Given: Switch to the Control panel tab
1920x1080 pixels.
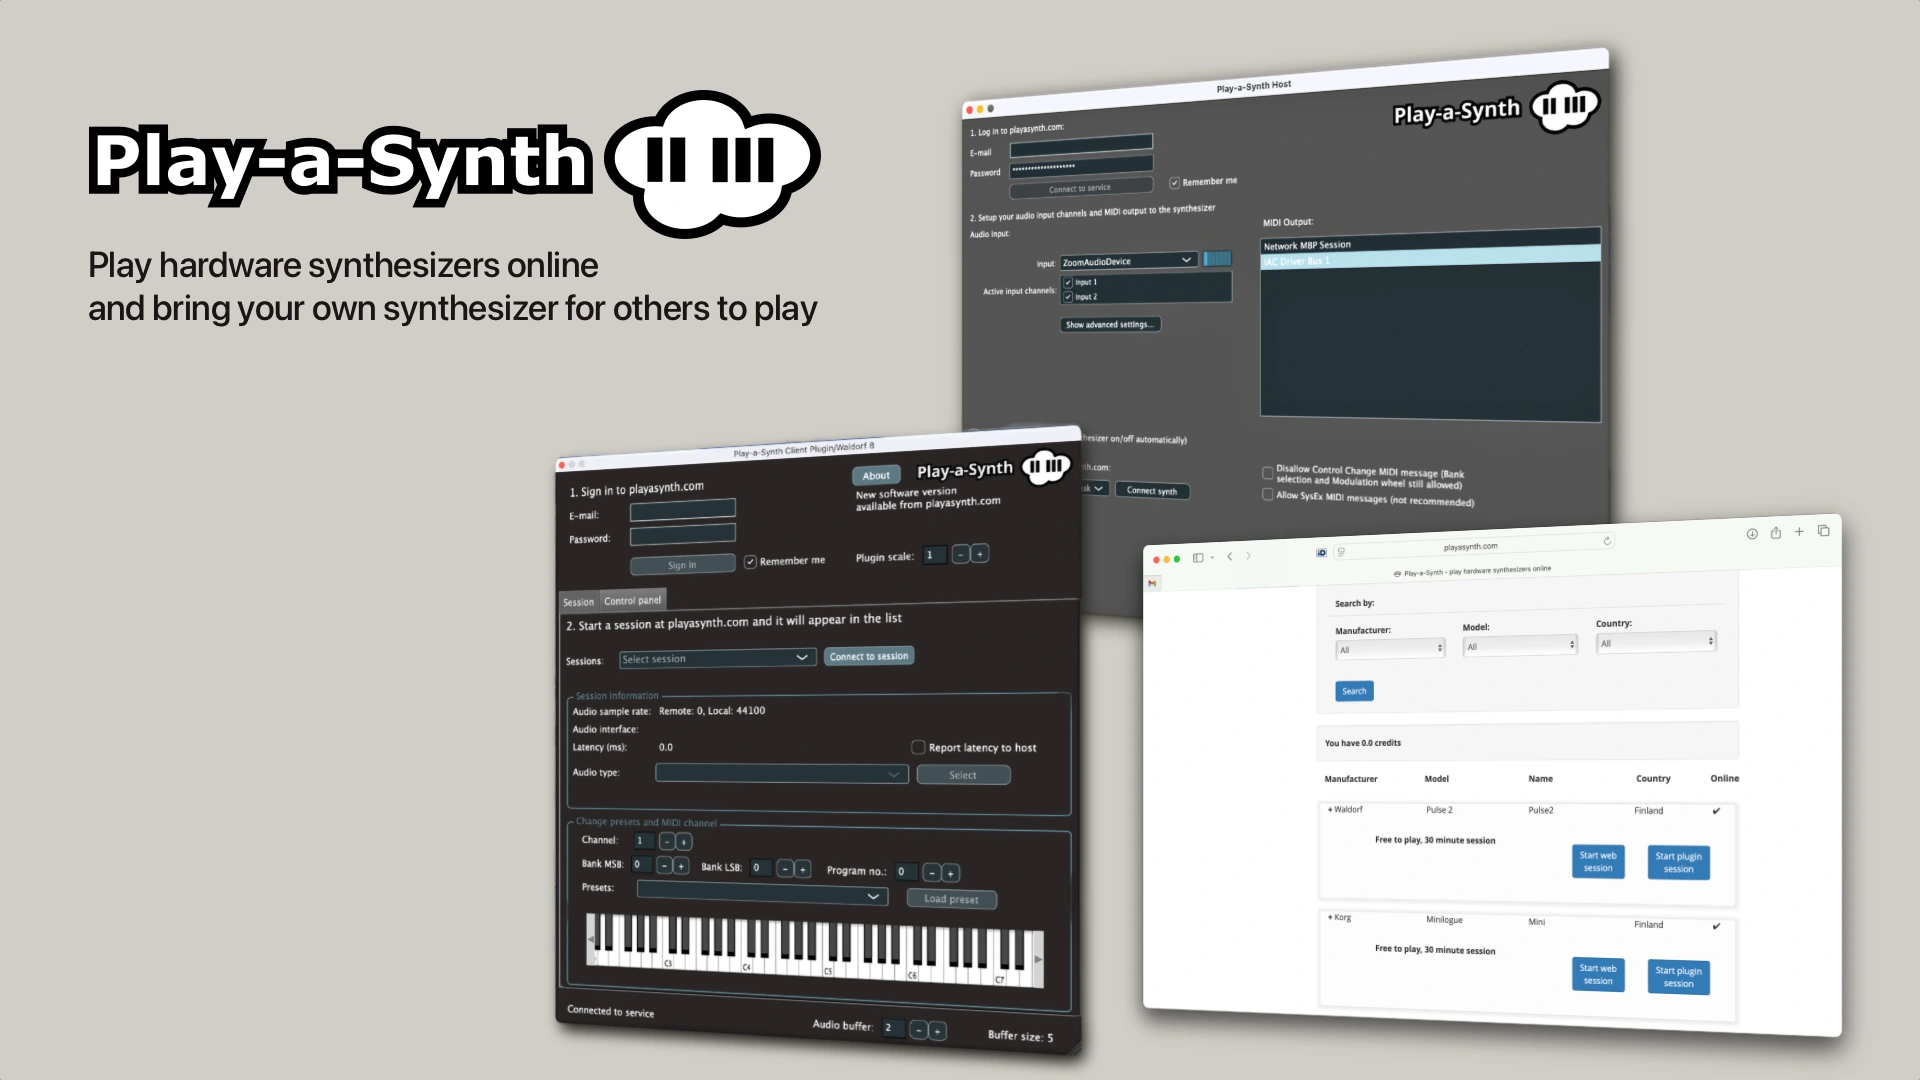Looking at the screenshot, I should [633, 600].
